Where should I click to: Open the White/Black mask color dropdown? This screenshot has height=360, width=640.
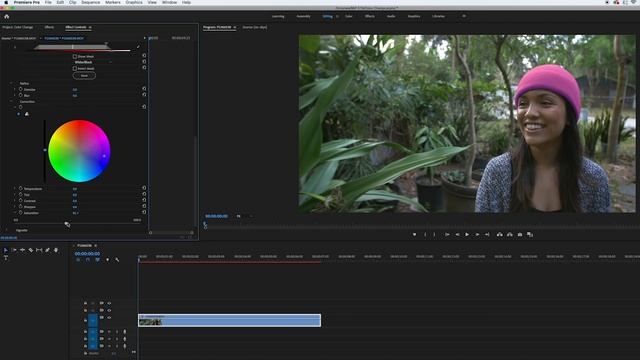pos(93,62)
